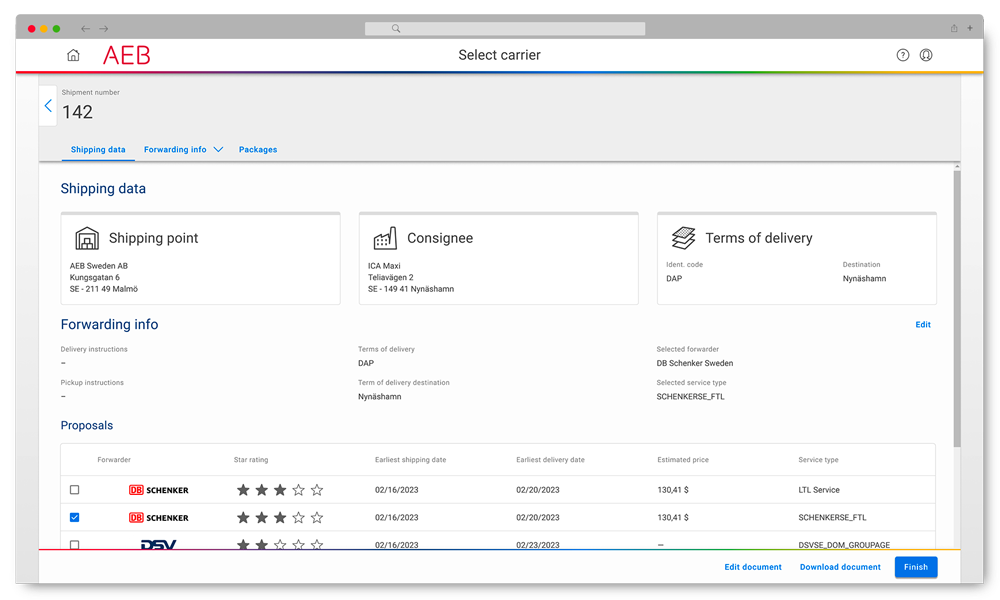
Task: Click the Earliest shipping date column header
Action: pyautogui.click(x=410, y=460)
